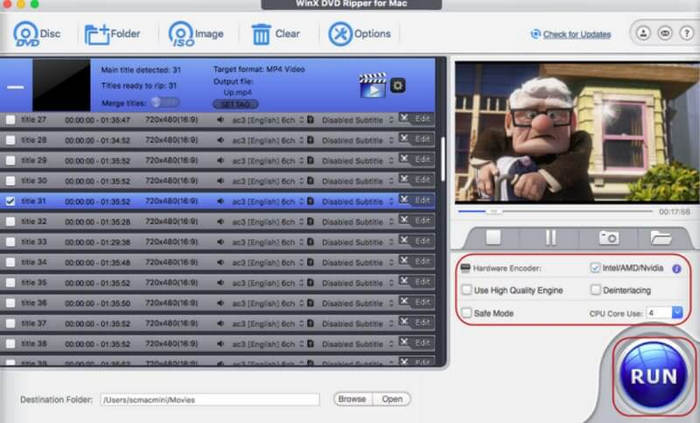Viewport: 700px width, 423px height.
Task: Take a snapshot with the camera icon
Action: coord(608,237)
